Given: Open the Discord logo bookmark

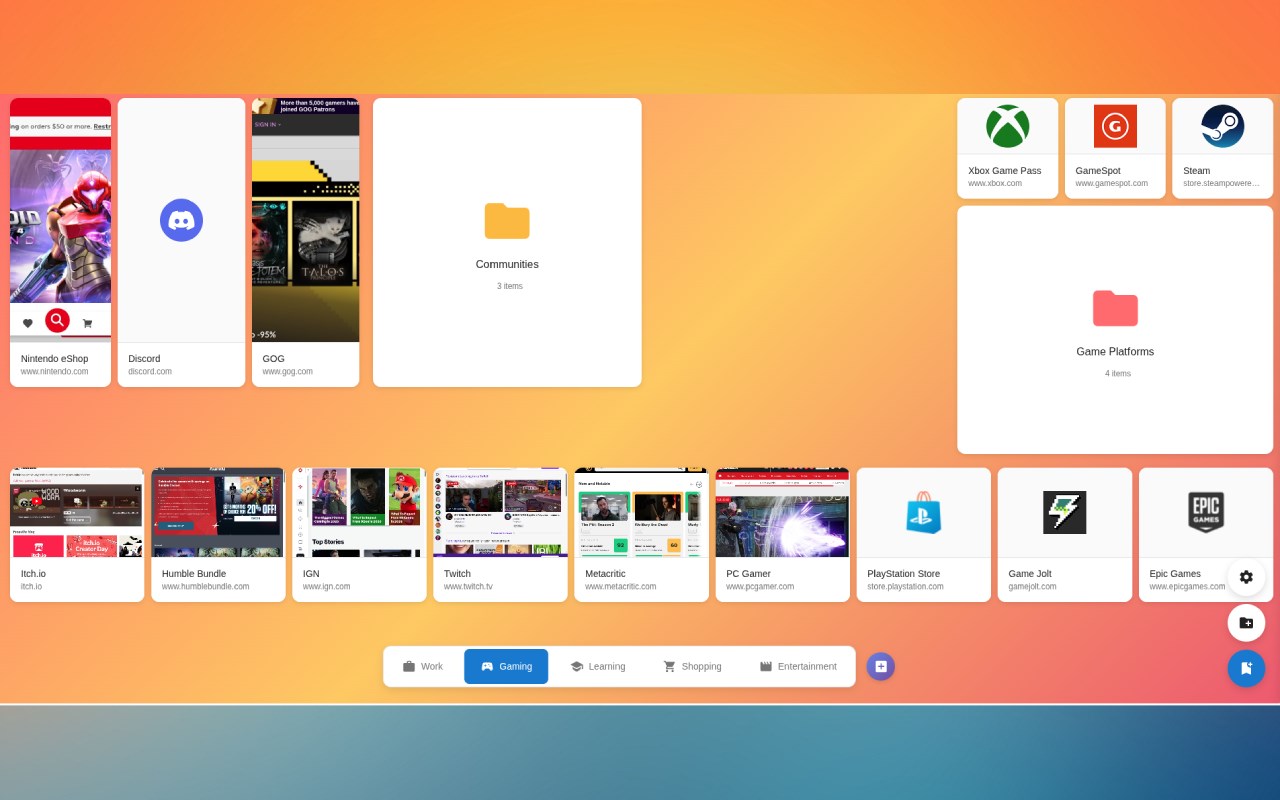Looking at the screenshot, I should click(x=181, y=220).
